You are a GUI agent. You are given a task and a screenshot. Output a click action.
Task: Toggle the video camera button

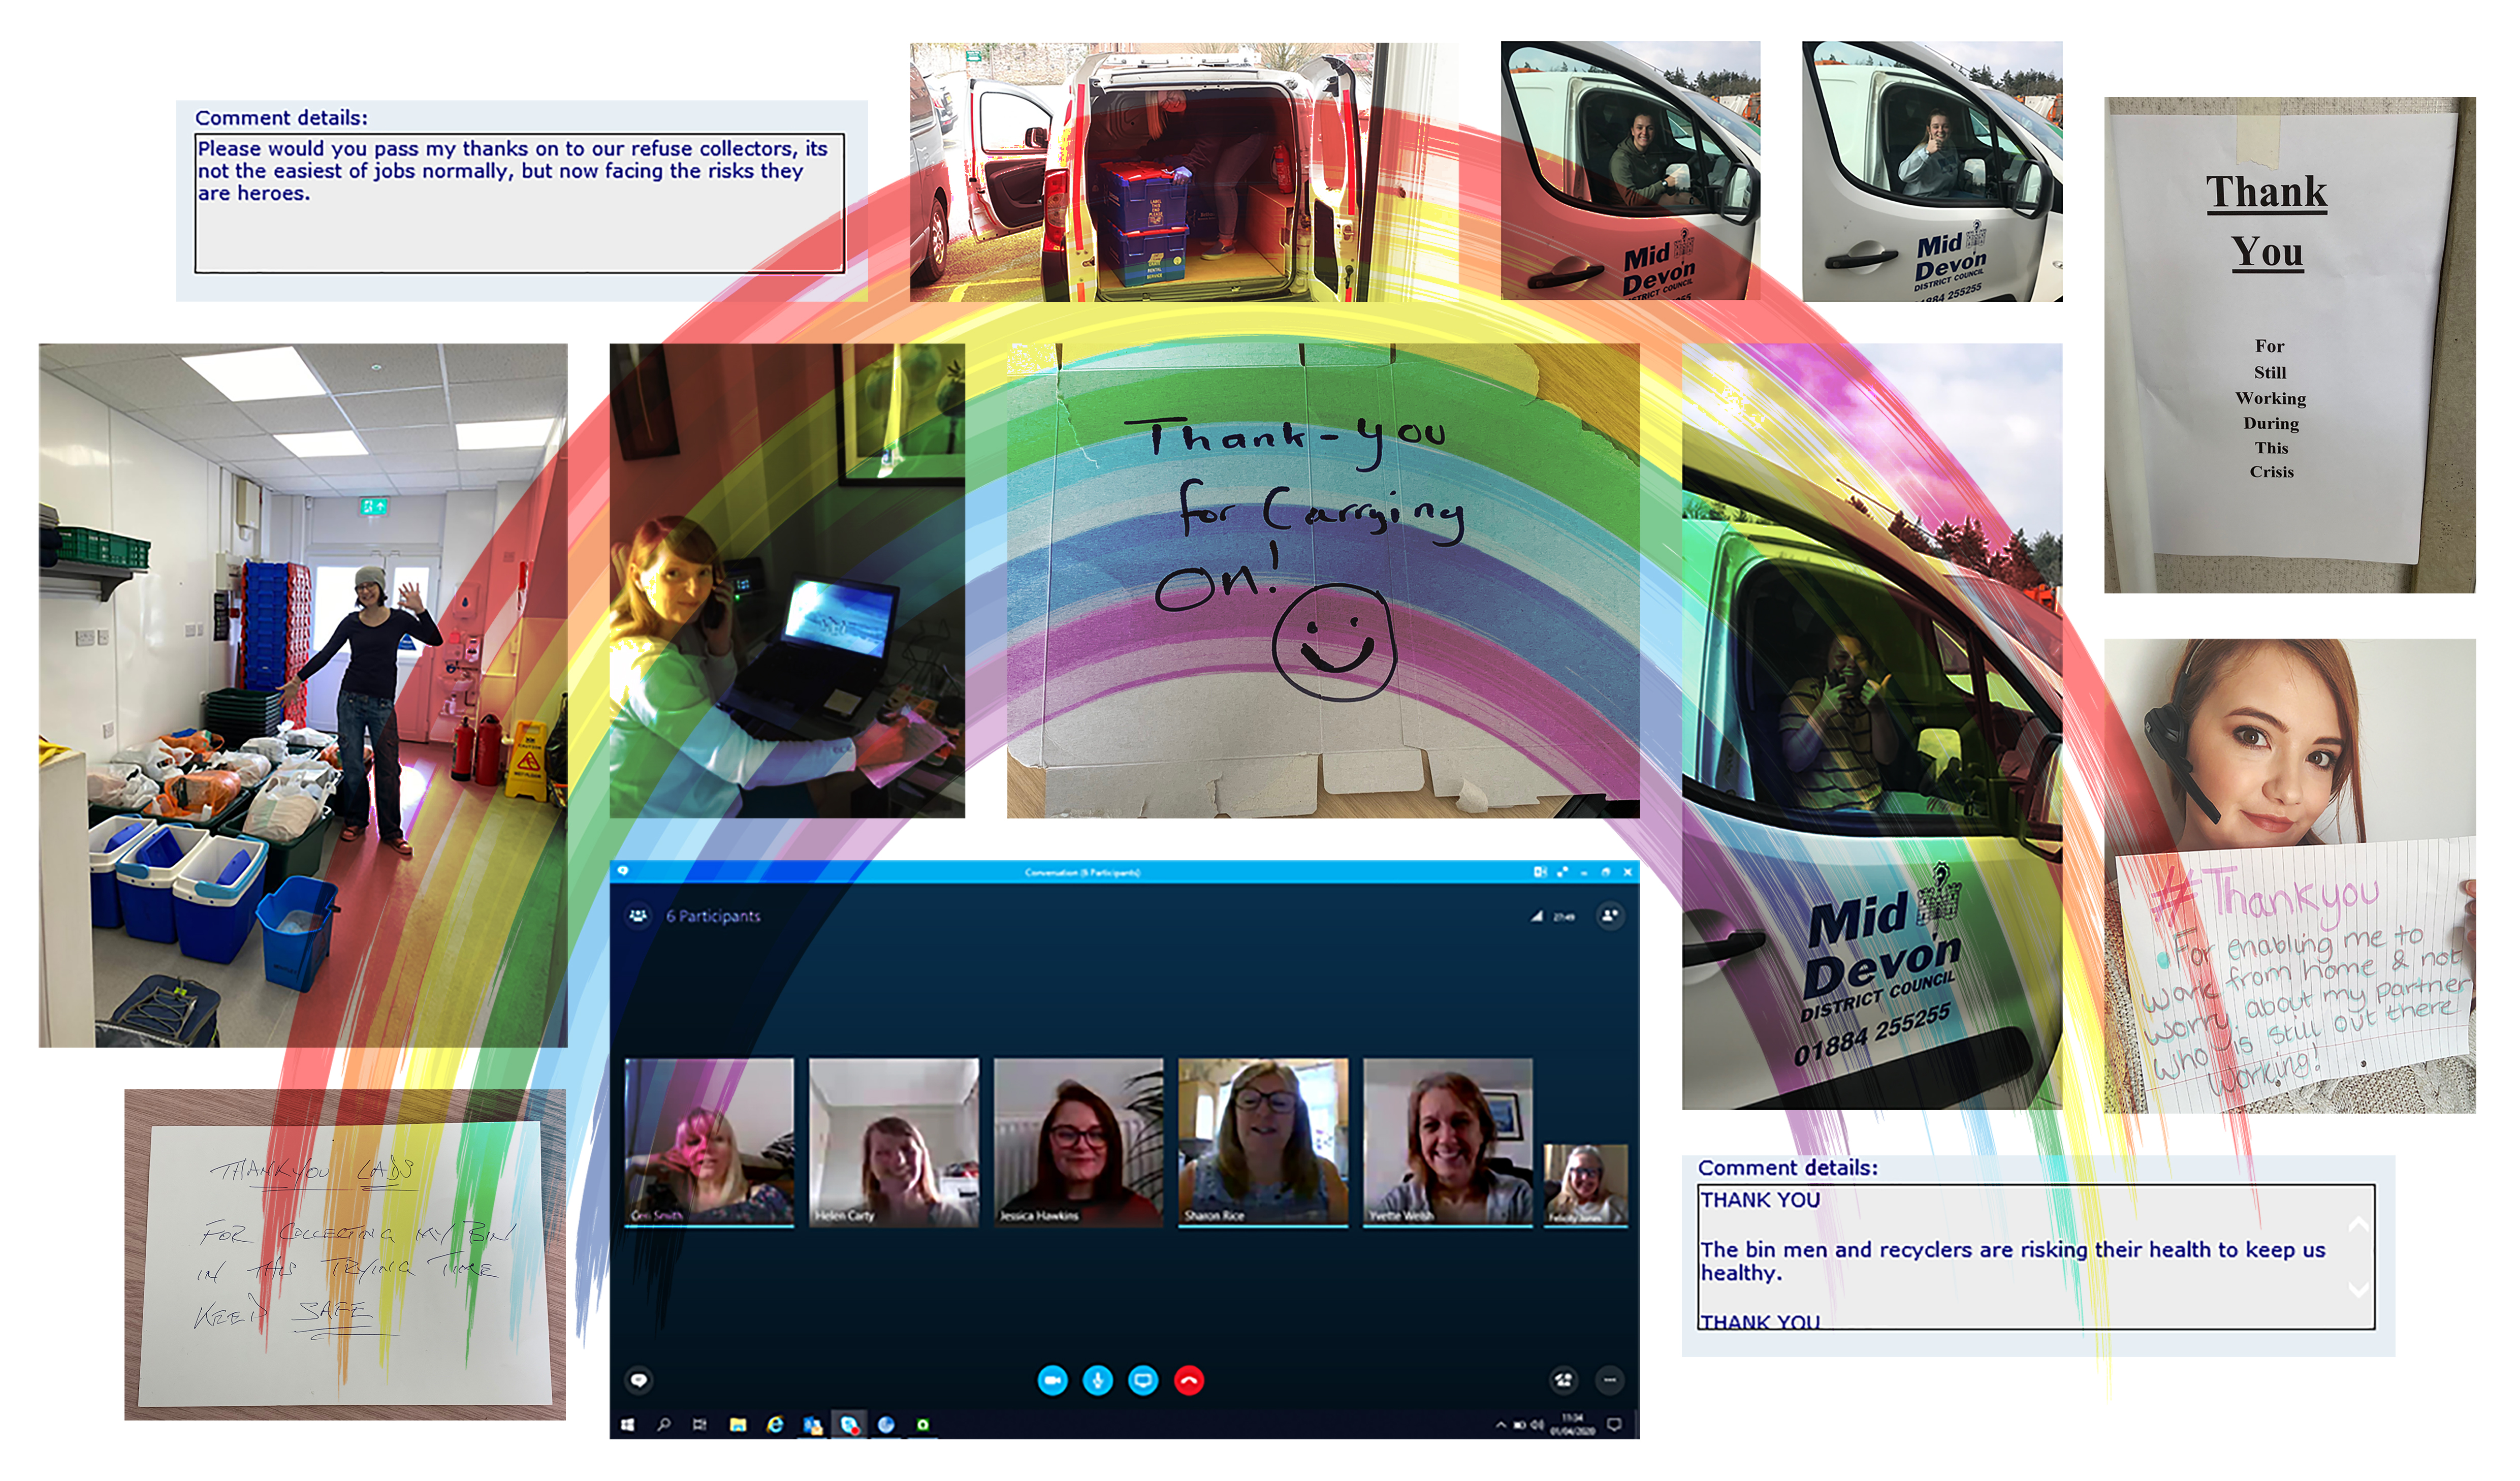[1052, 1381]
